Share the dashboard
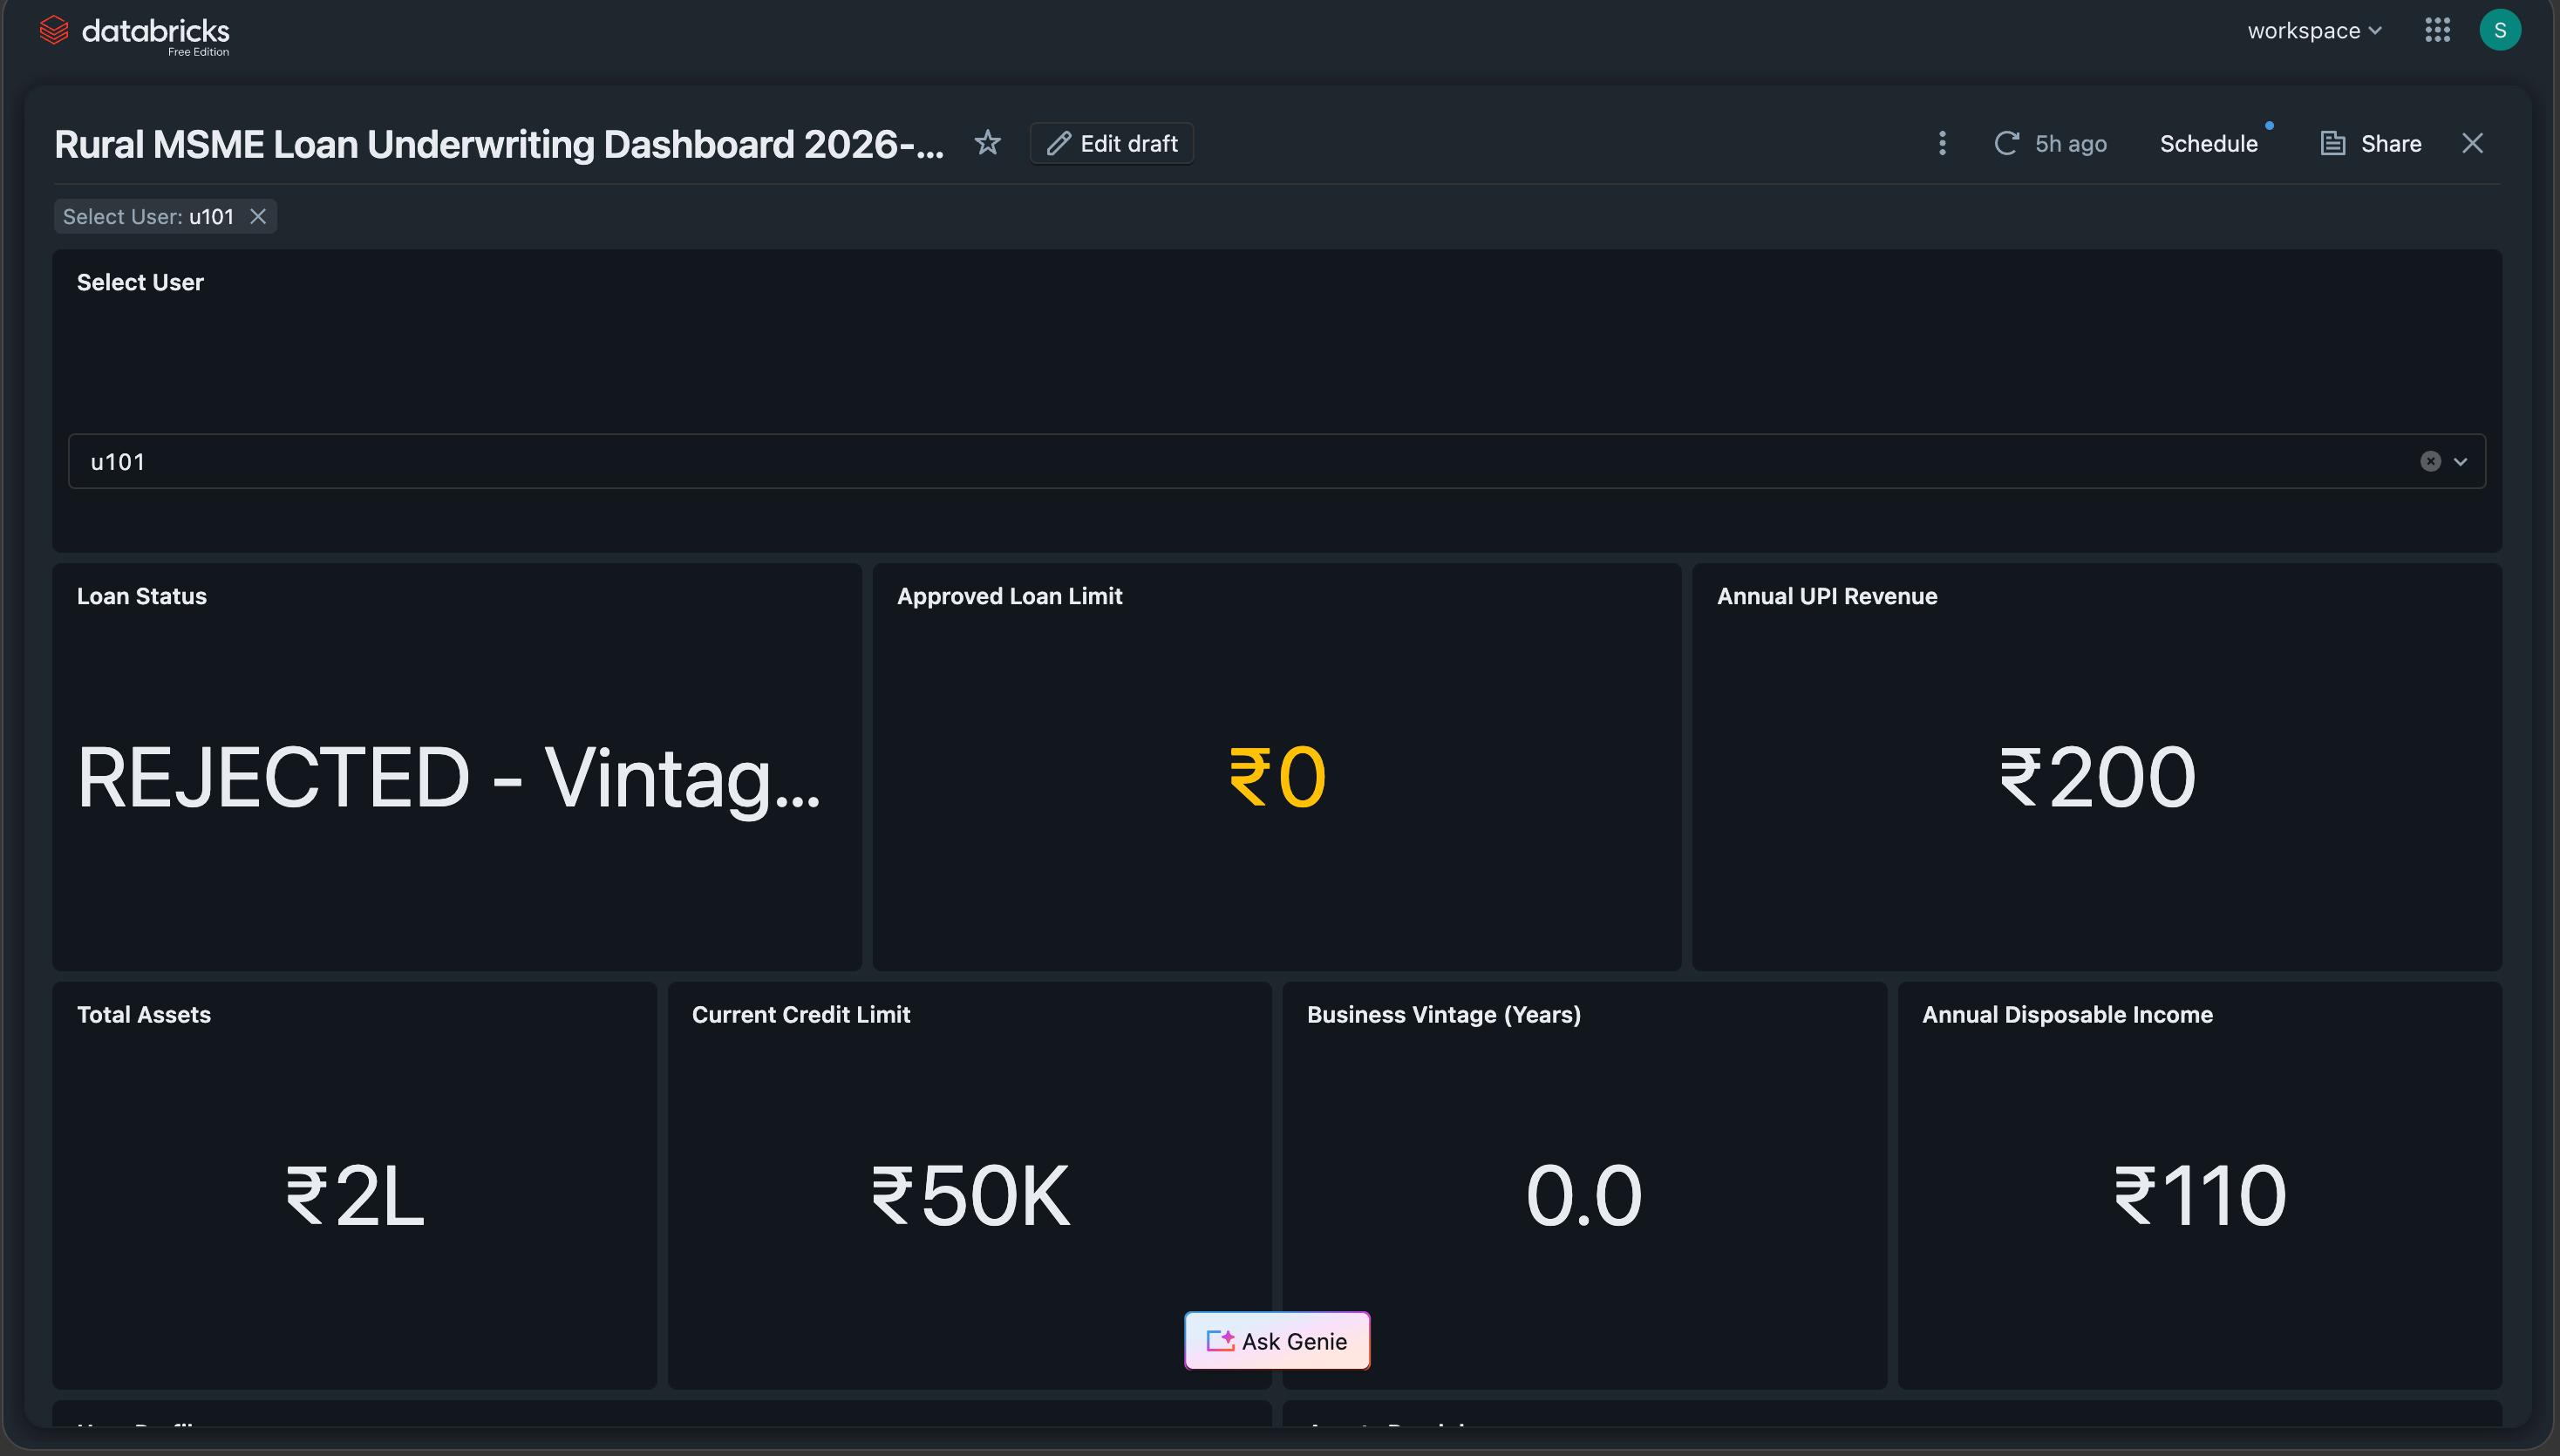2560x1456 pixels. point(2370,143)
